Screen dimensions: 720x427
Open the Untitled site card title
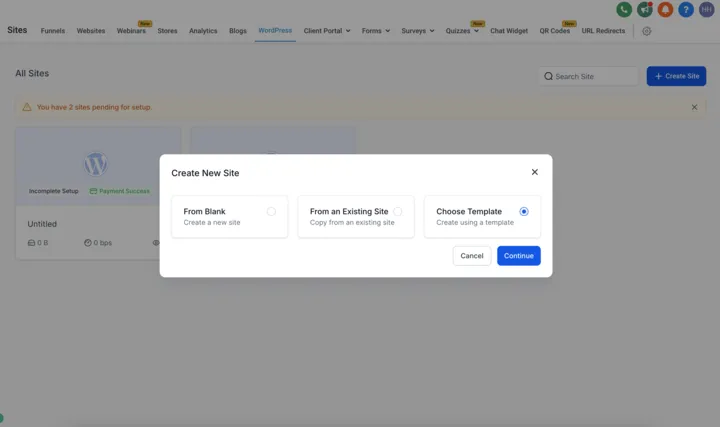point(42,224)
